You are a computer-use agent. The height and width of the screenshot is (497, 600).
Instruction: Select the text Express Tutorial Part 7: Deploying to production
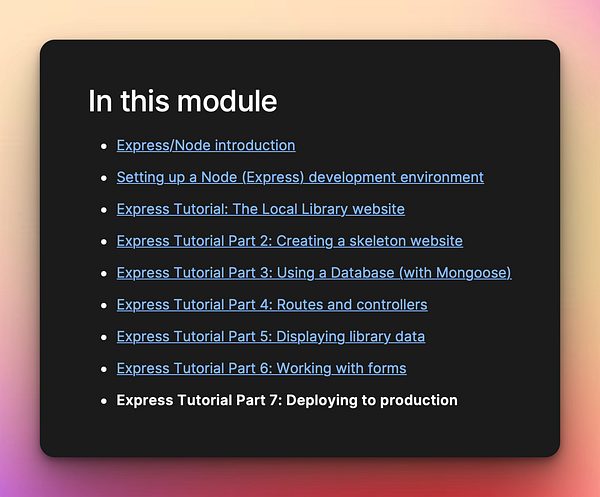point(287,400)
